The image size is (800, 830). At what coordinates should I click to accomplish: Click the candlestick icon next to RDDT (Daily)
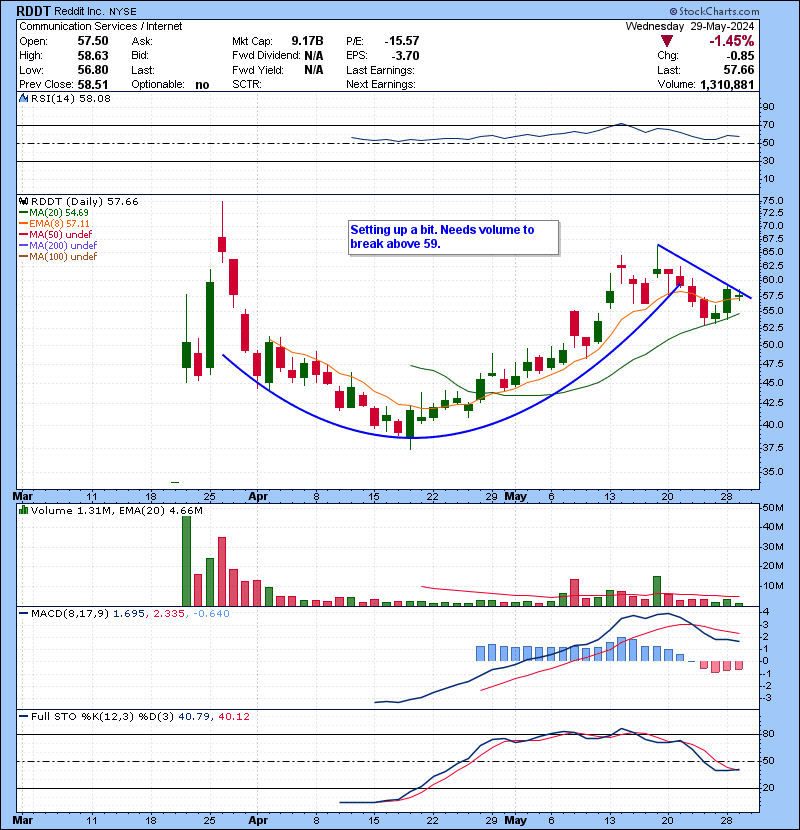(23, 201)
